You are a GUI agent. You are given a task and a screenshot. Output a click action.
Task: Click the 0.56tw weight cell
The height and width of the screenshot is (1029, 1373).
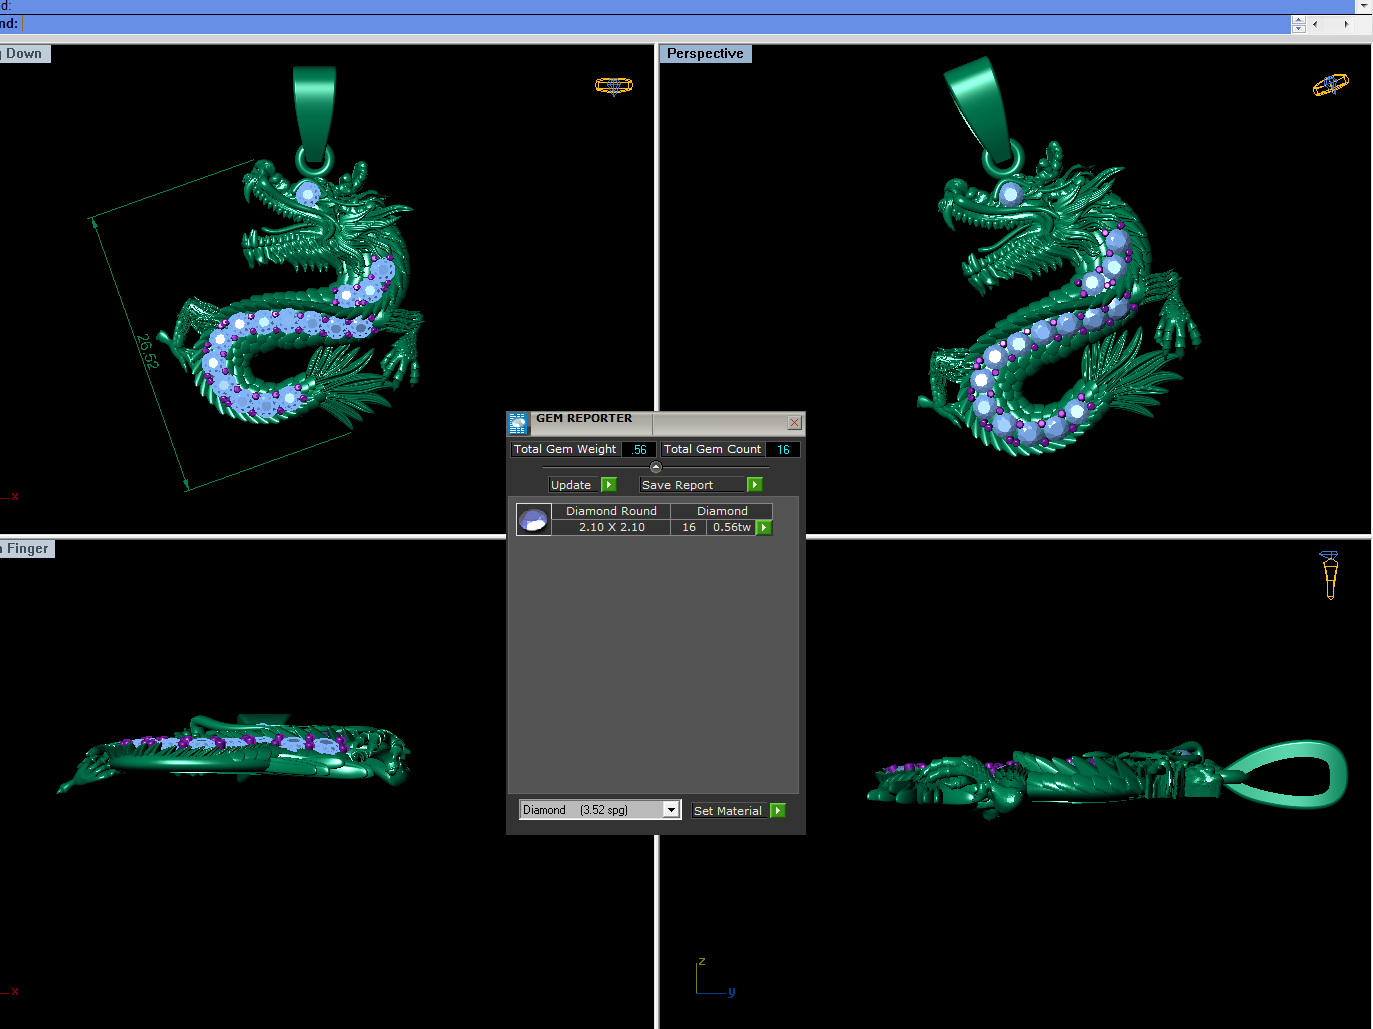[x=732, y=528]
